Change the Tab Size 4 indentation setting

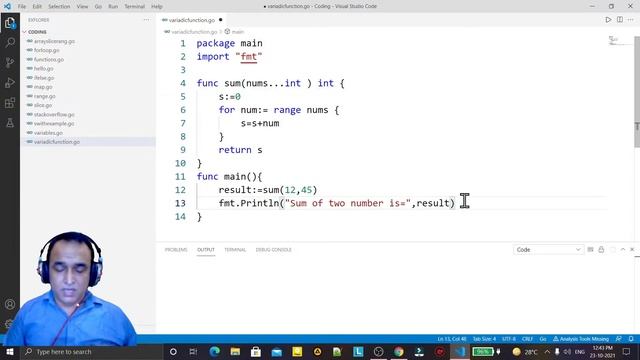coord(484,339)
